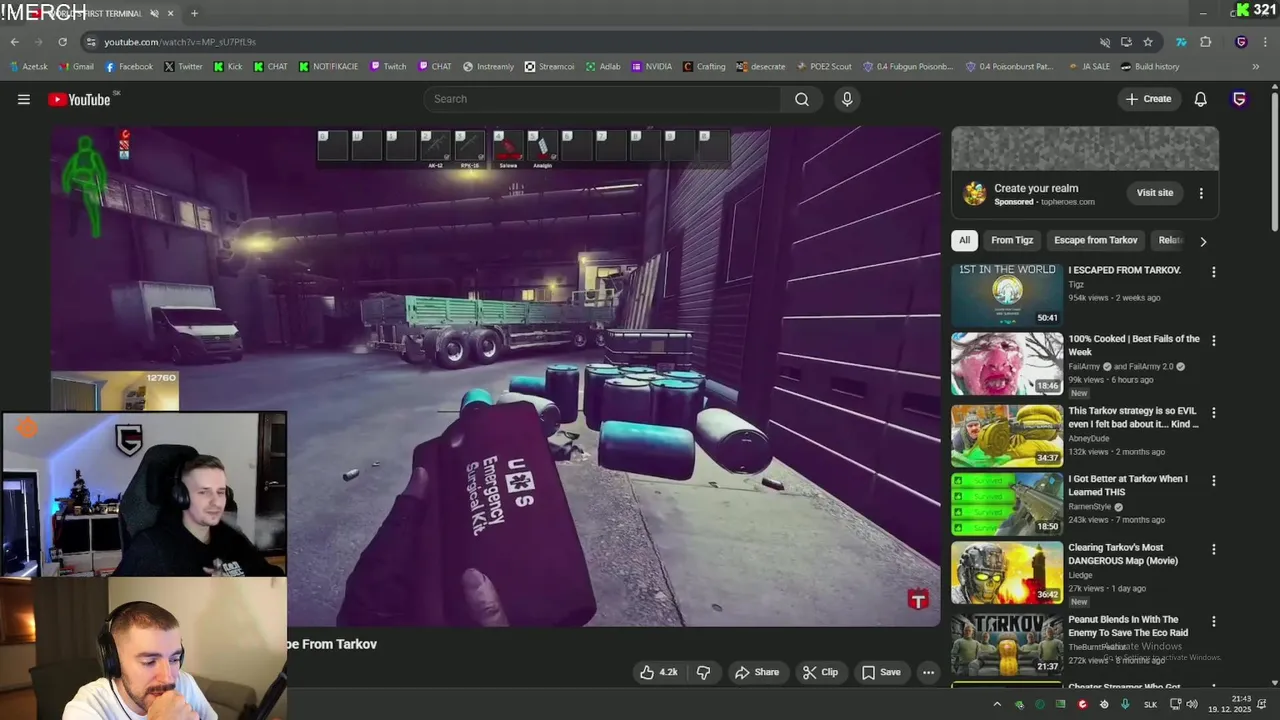Open the Build history bookmark
The width and height of the screenshot is (1280, 720).
pyautogui.click(x=1150, y=67)
